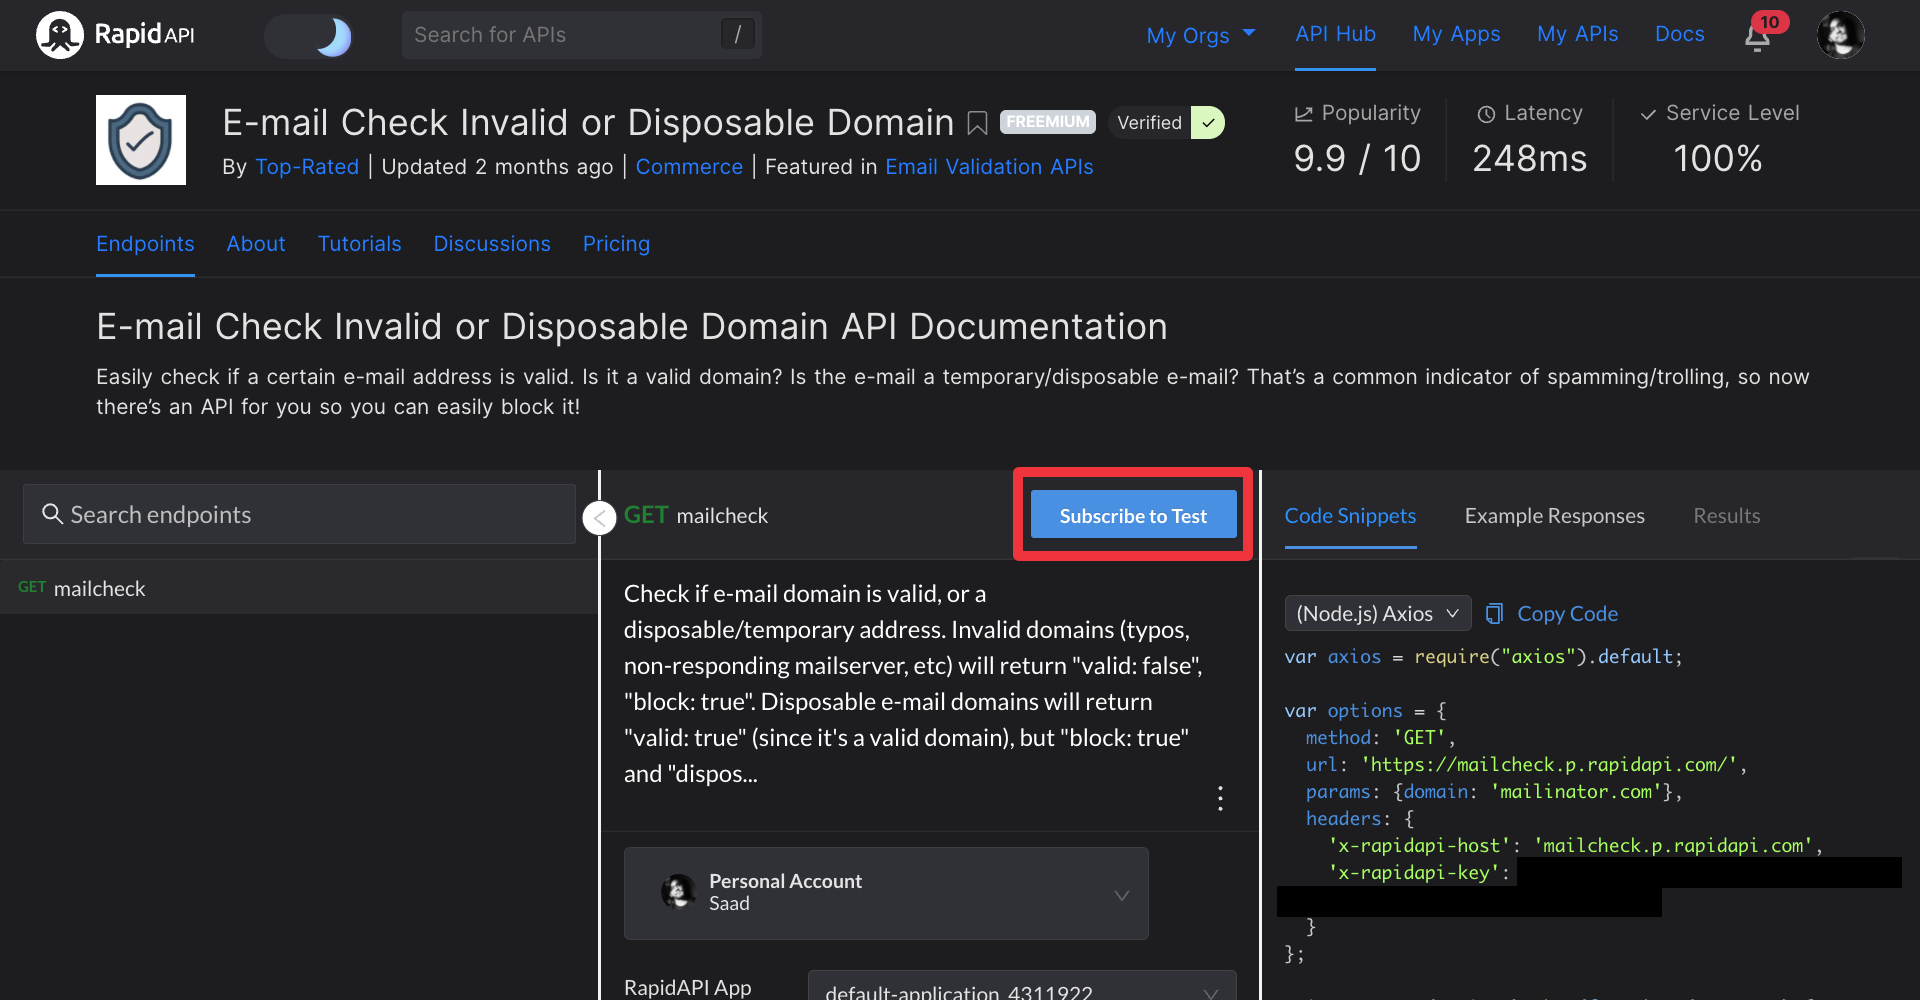The width and height of the screenshot is (1920, 1000).
Task: Click the 100% service level value
Action: (1718, 158)
